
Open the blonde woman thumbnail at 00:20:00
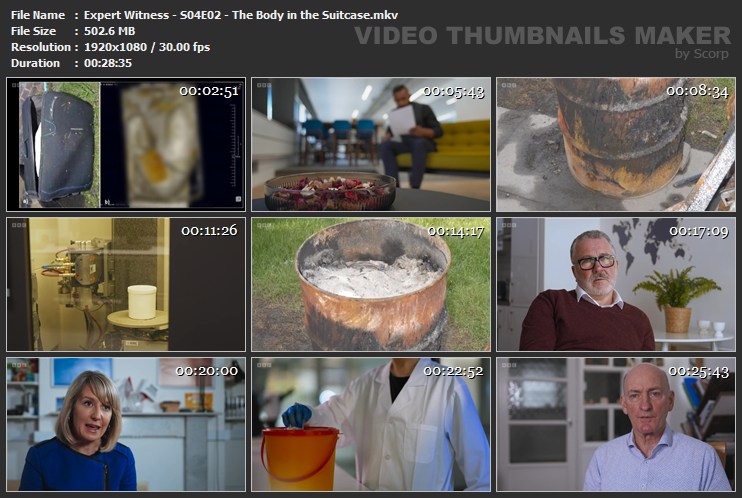pos(126,424)
